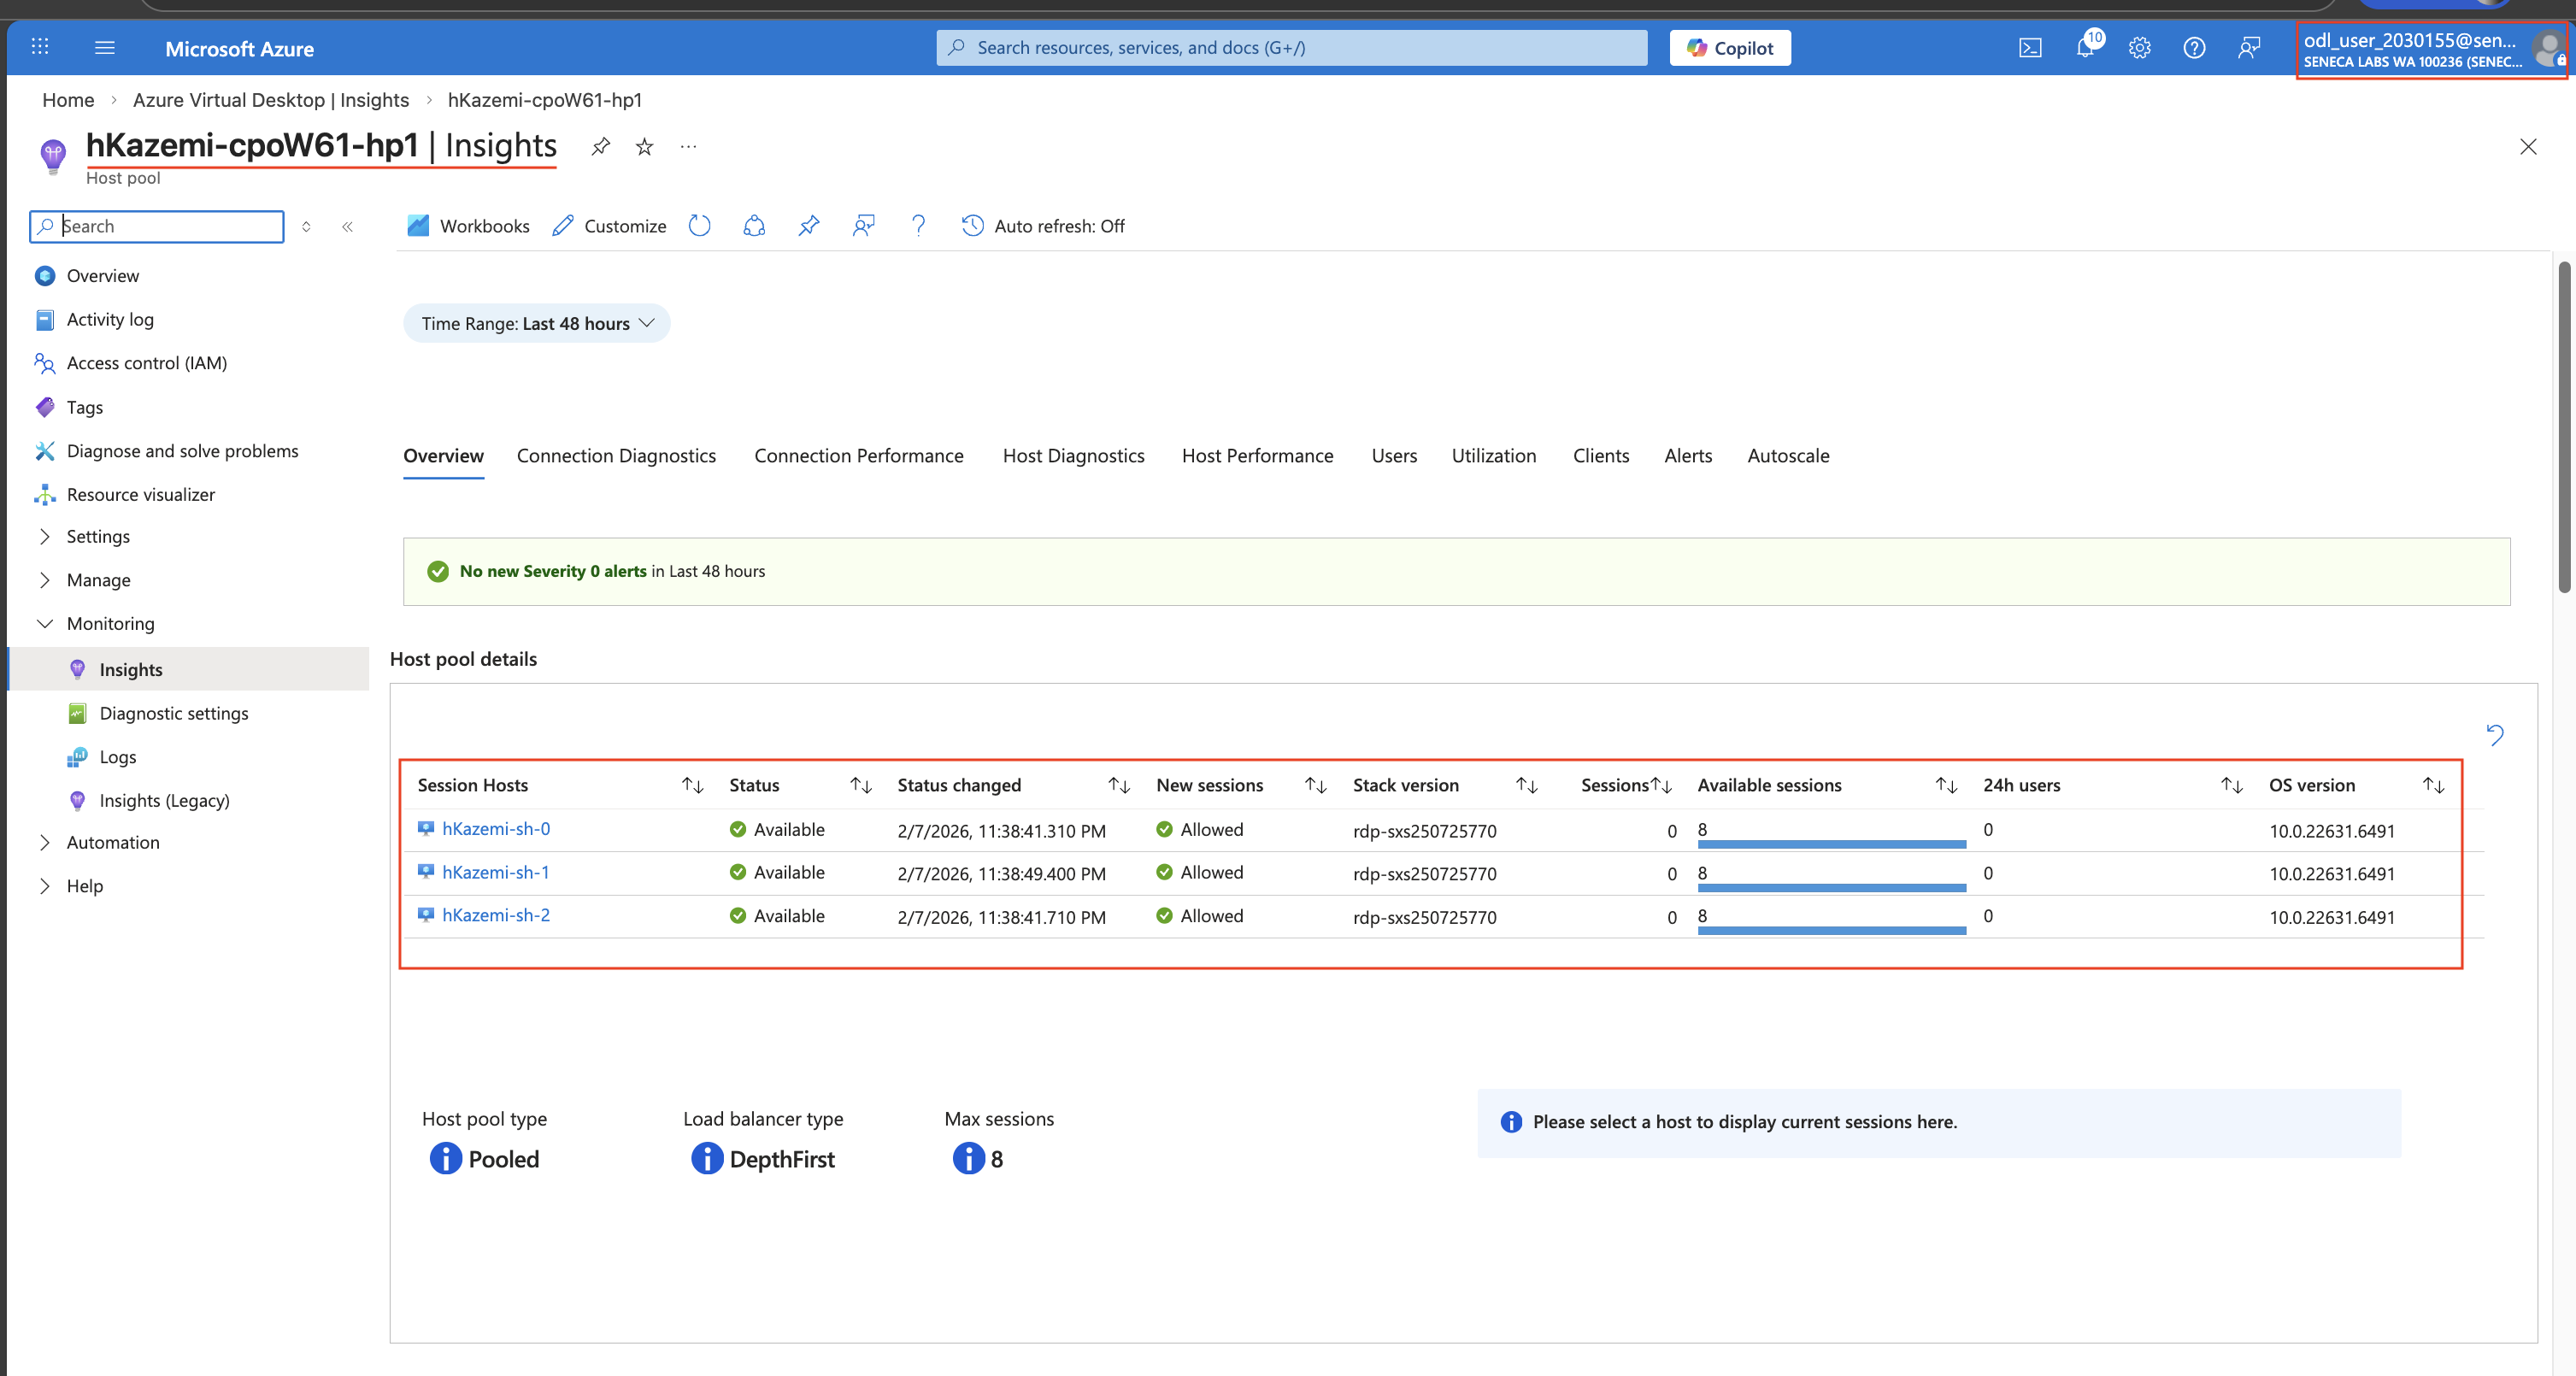
Task: Sort the Status column
Action: pyautogui.click(x=861, y=785)
